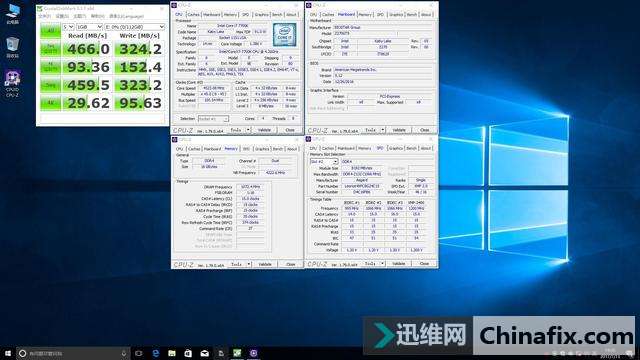Click the 93.36 read result
Screen dimensions: 640x360
point(87,67)
